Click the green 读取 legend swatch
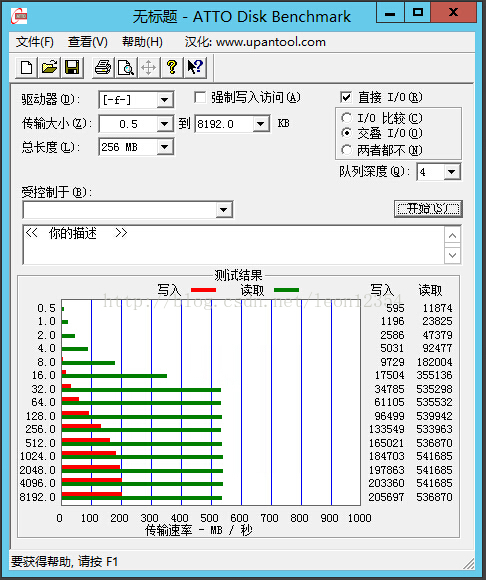 pos(286,290)
